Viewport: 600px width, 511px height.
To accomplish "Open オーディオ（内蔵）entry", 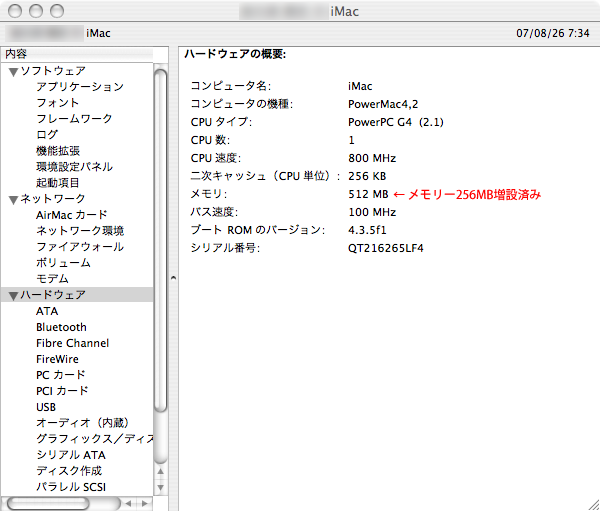I will click(x=83, y=423).
